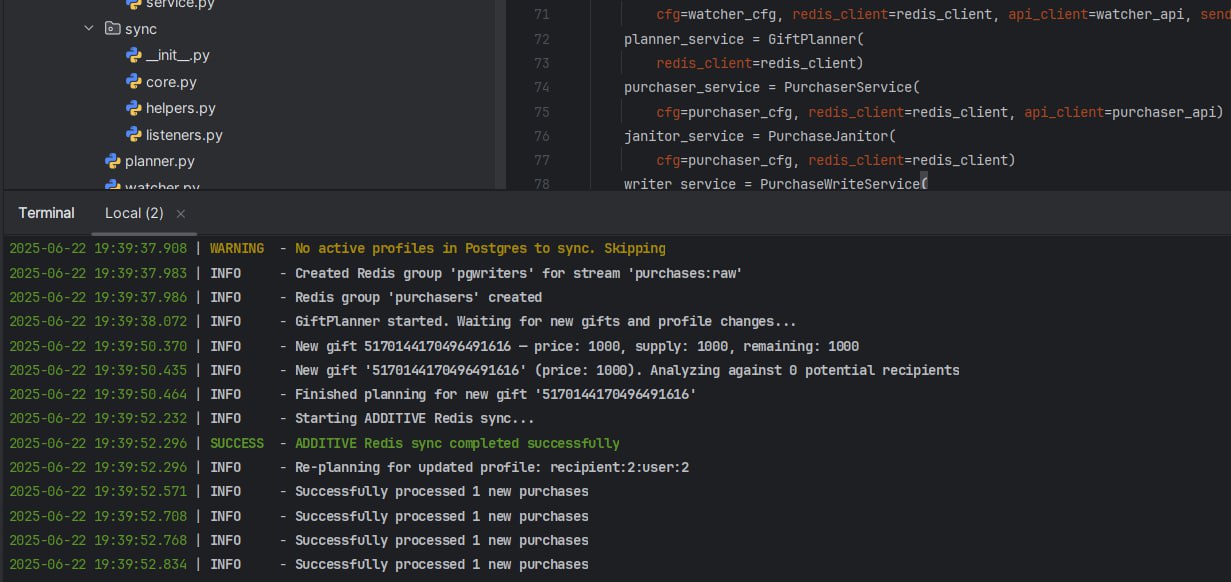Click 'Analyzing against 0 potential recipients' log line
This screenshot has width=1231, height=582.
click(627, 370)
